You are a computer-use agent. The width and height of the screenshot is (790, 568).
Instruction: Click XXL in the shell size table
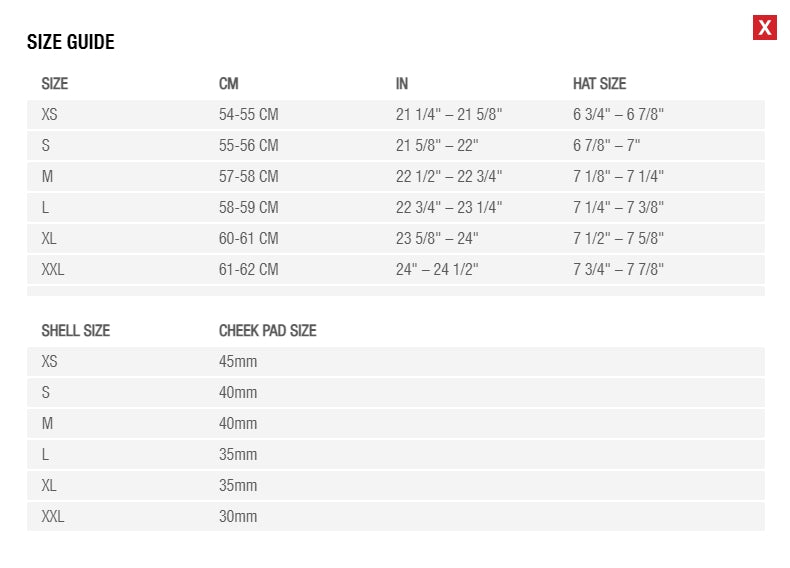(53, 517)
